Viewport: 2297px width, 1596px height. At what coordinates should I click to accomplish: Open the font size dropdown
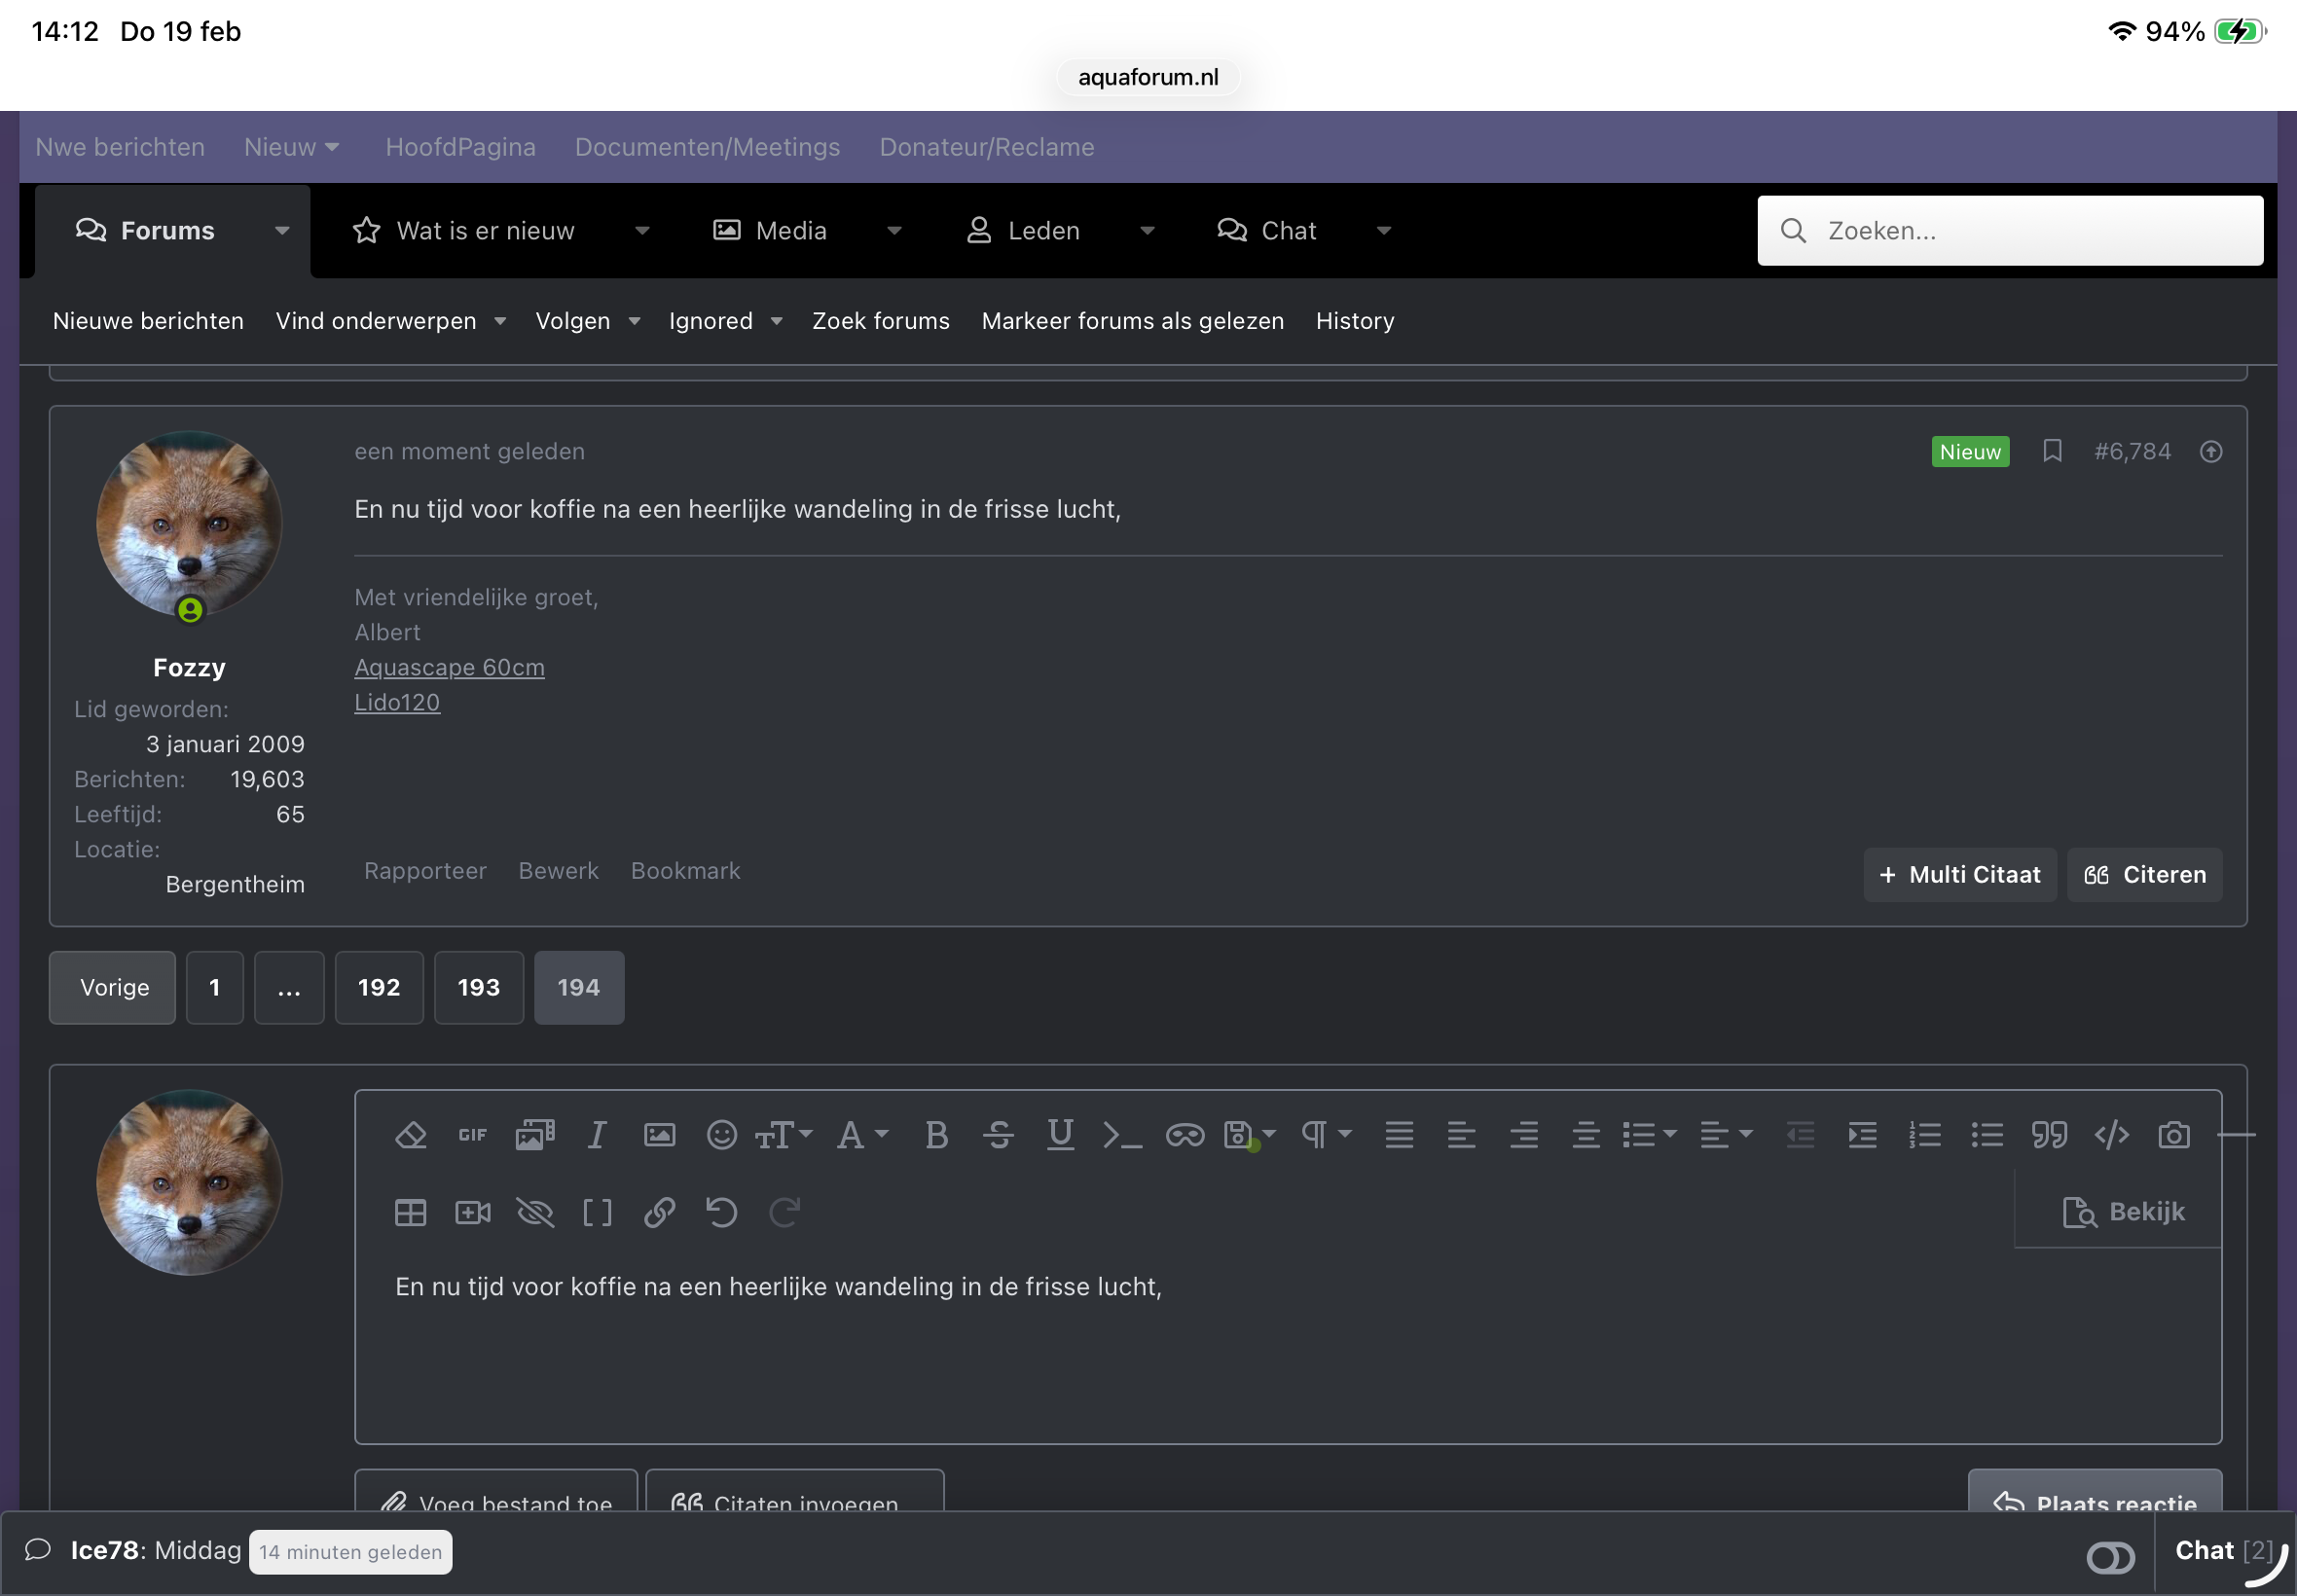click(783, 1135)
